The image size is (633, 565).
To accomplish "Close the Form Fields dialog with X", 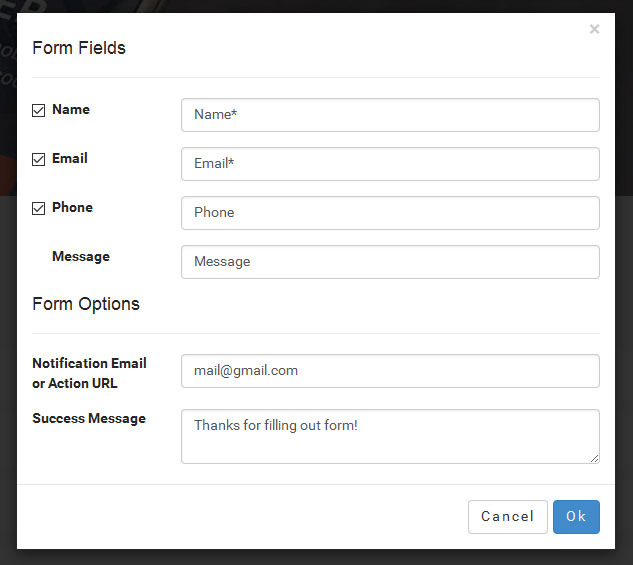I will pos(594,29).
